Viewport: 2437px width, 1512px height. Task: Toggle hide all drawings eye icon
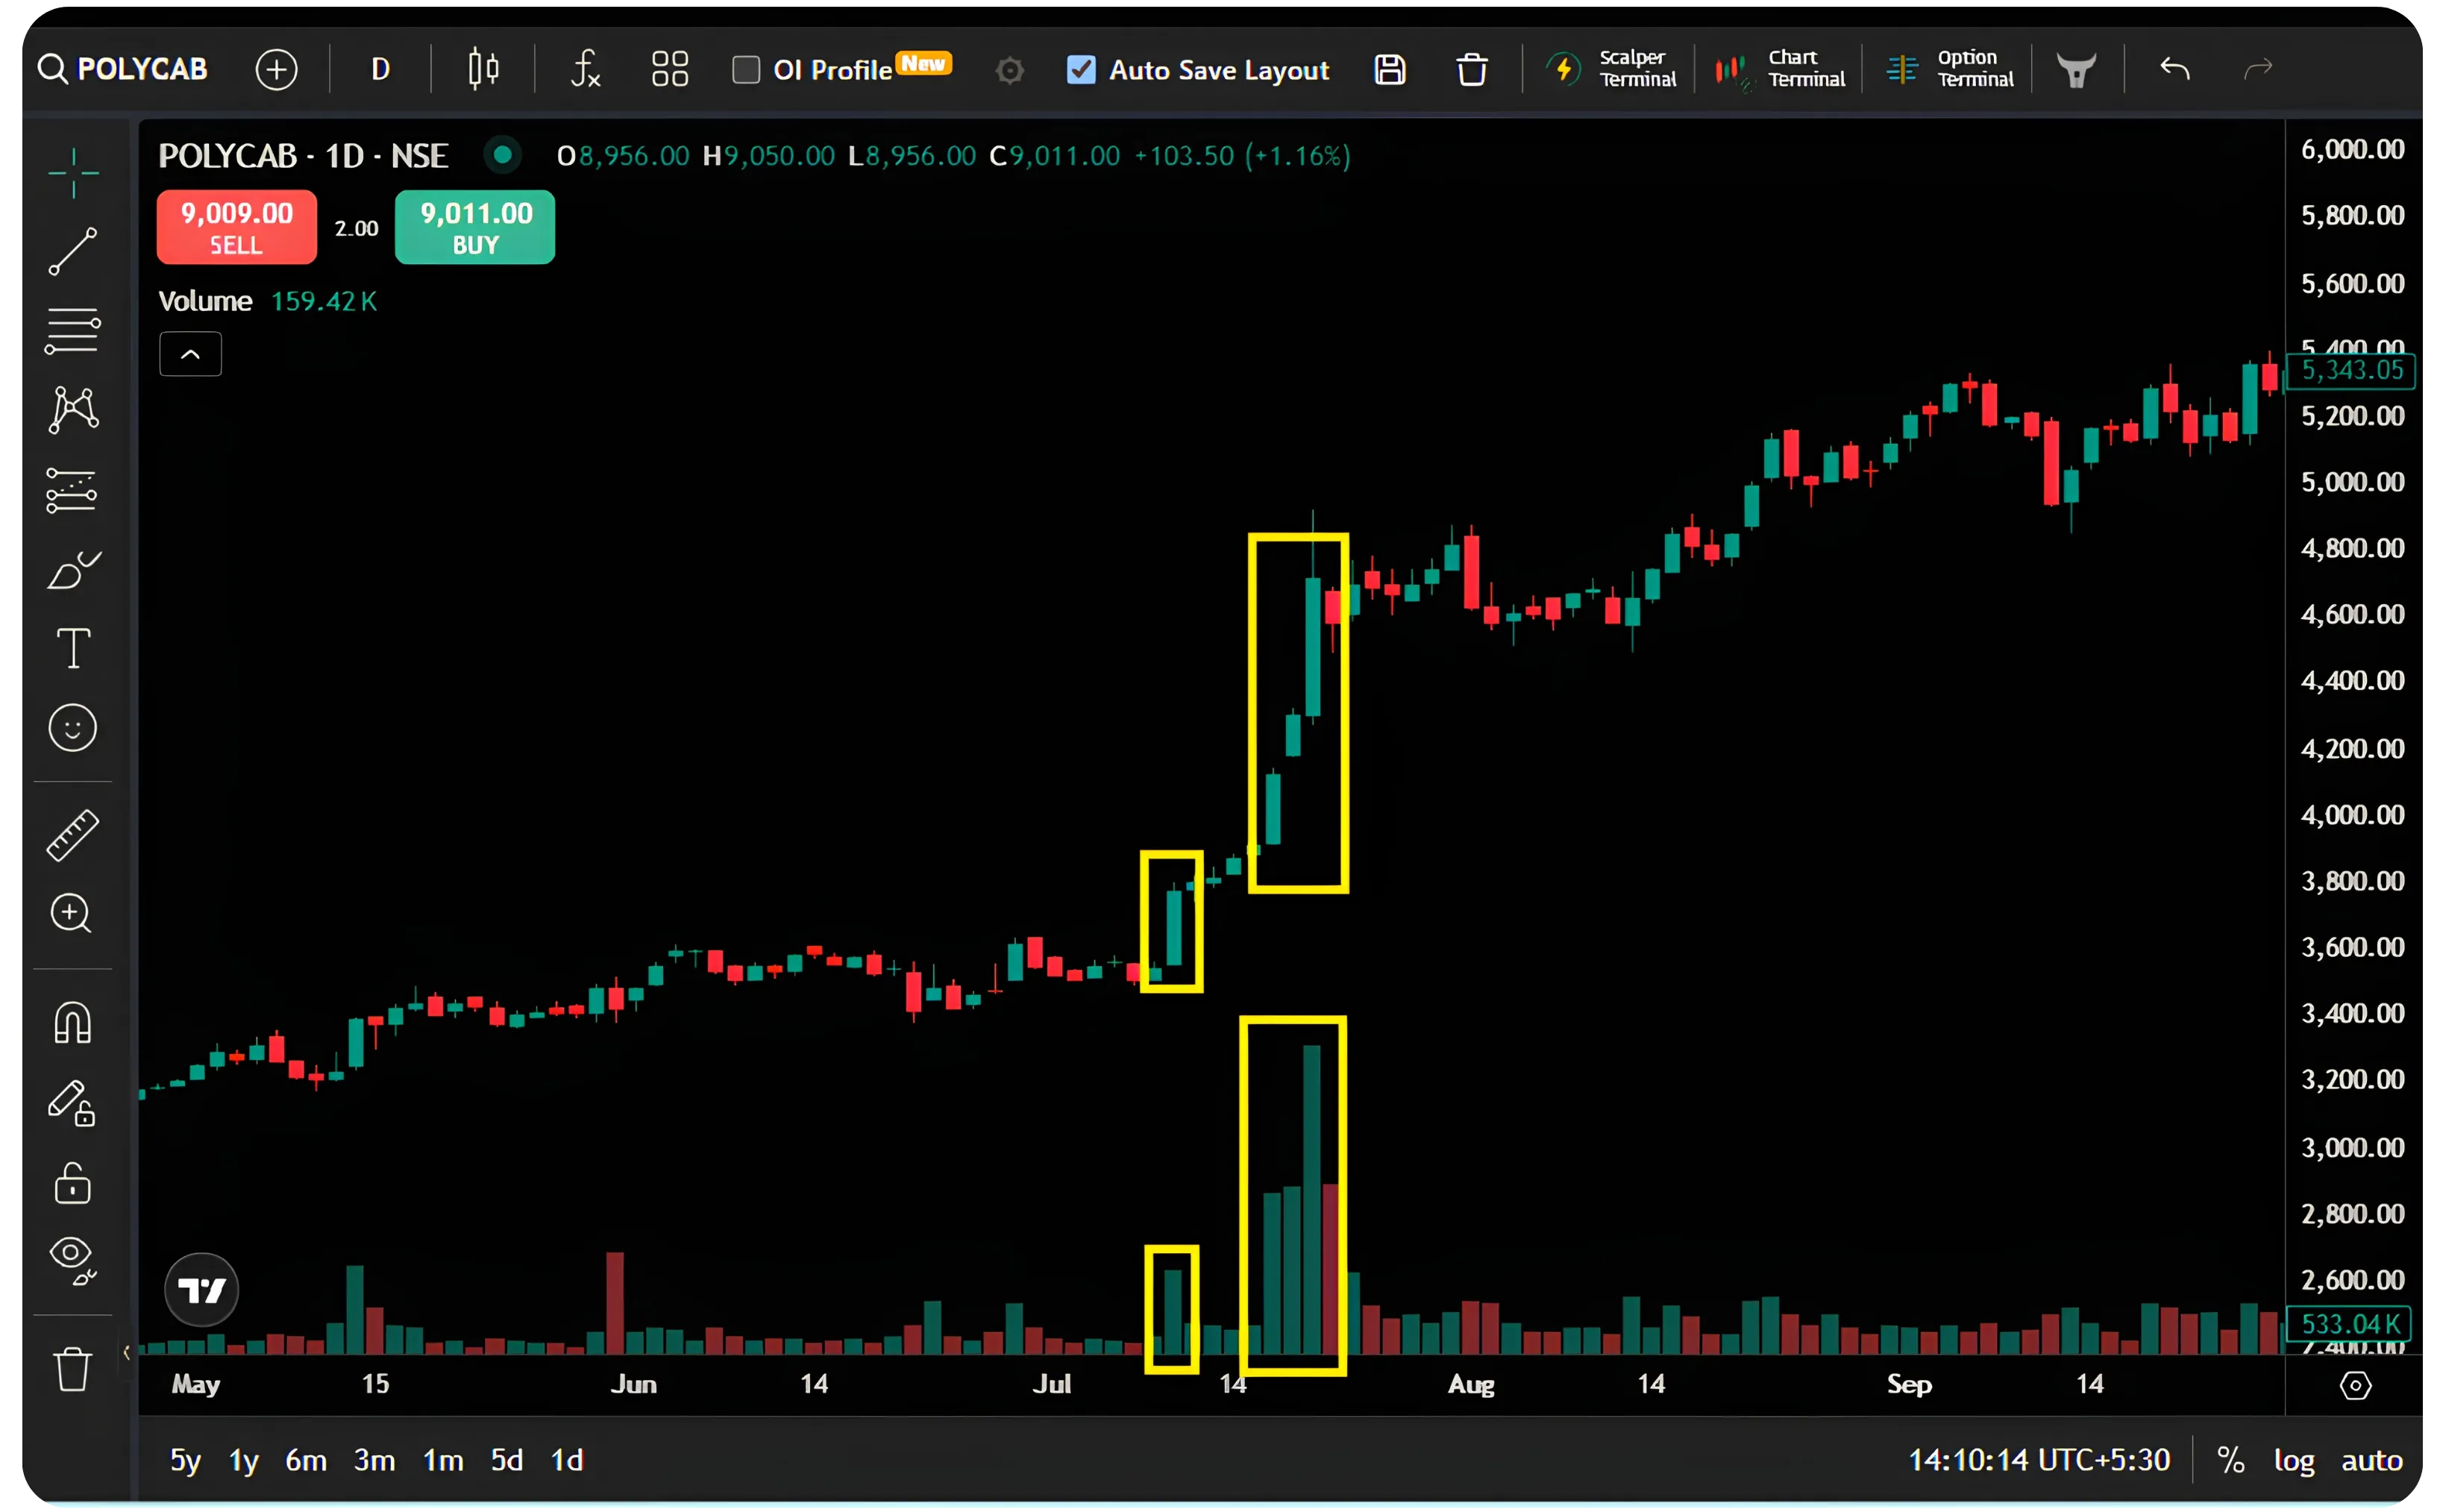[x=72, y=1261]
